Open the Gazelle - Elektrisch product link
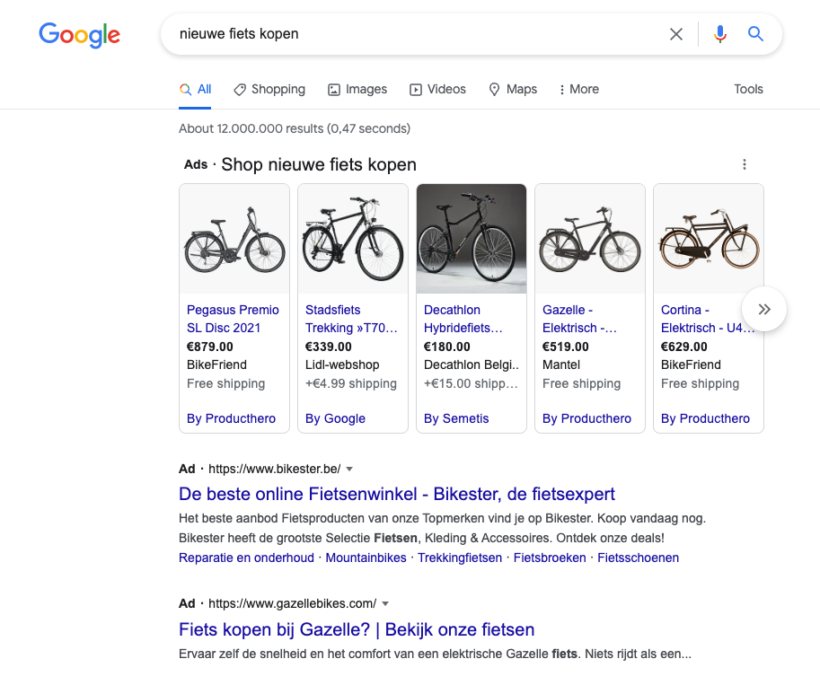Viewport: 820px width, 694px height. [579, 319]
